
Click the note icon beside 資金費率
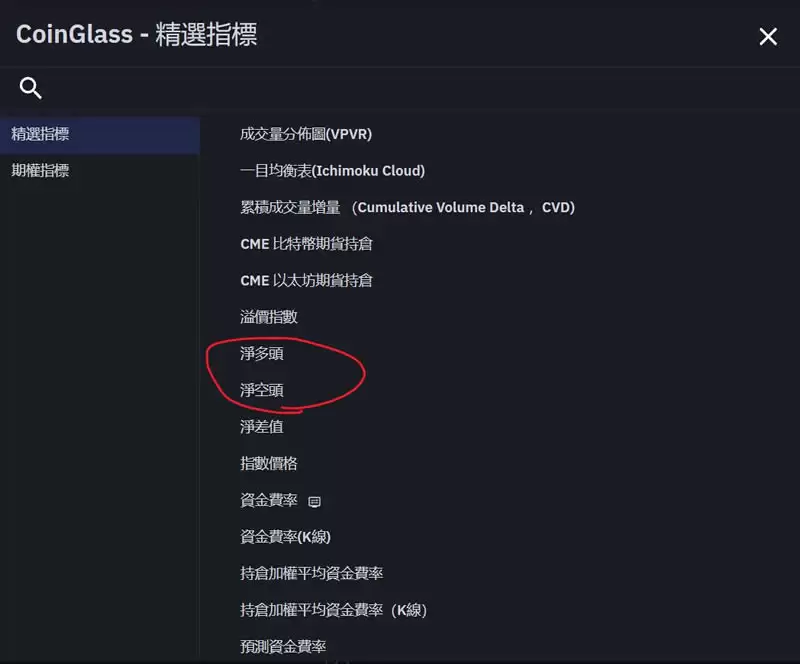pyautogui.click(x=314, y=501)
